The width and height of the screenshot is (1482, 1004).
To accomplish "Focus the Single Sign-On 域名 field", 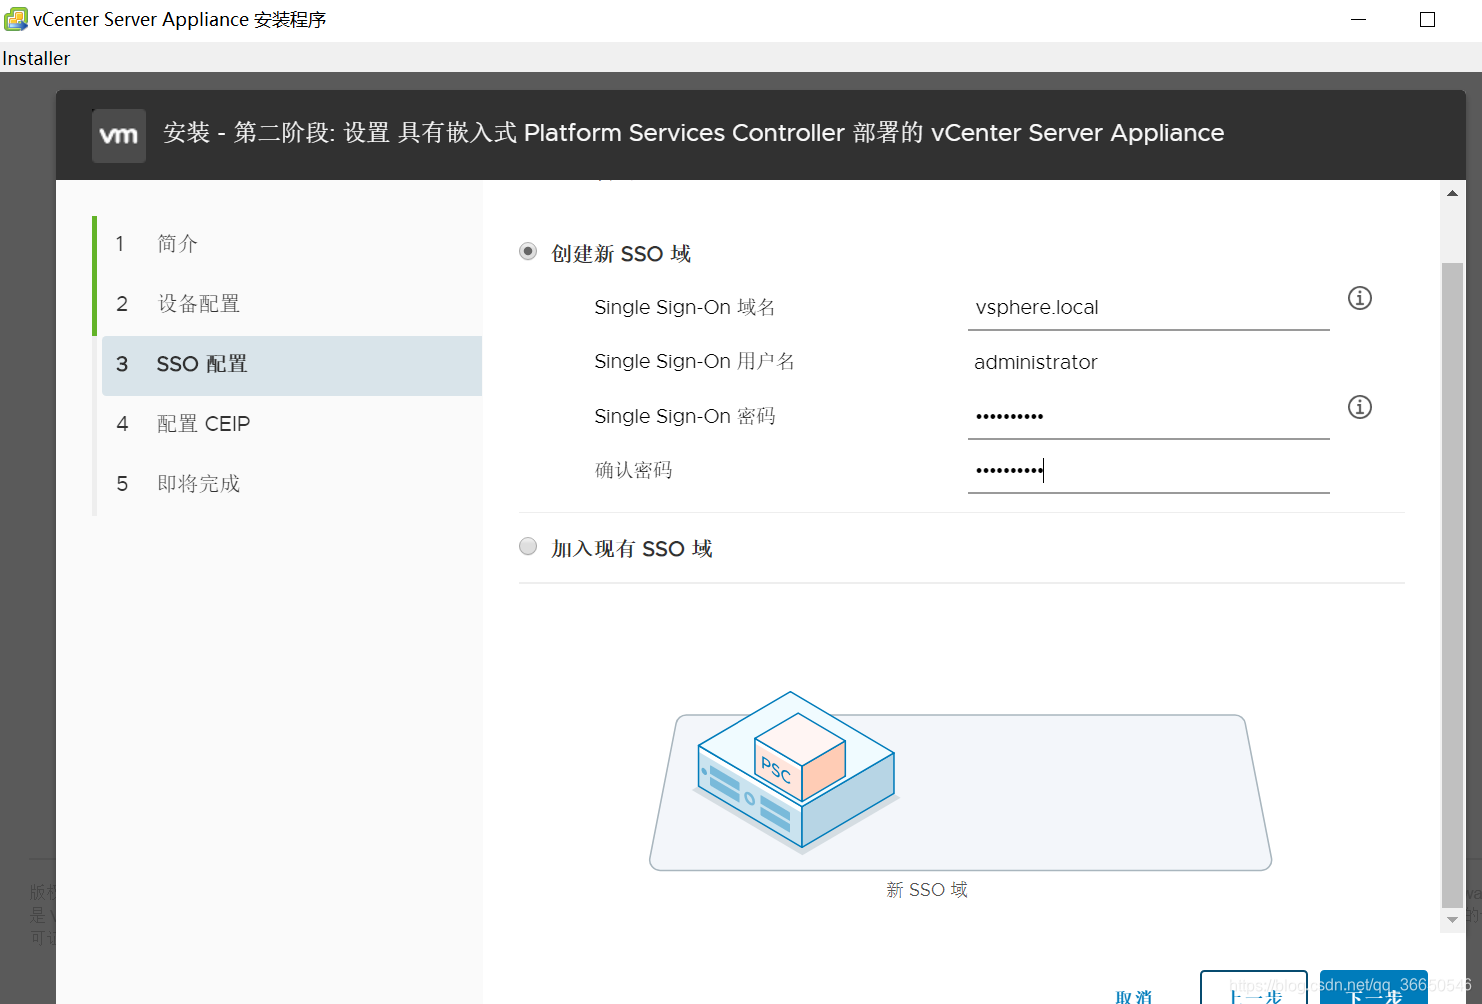I will 1148,308.
